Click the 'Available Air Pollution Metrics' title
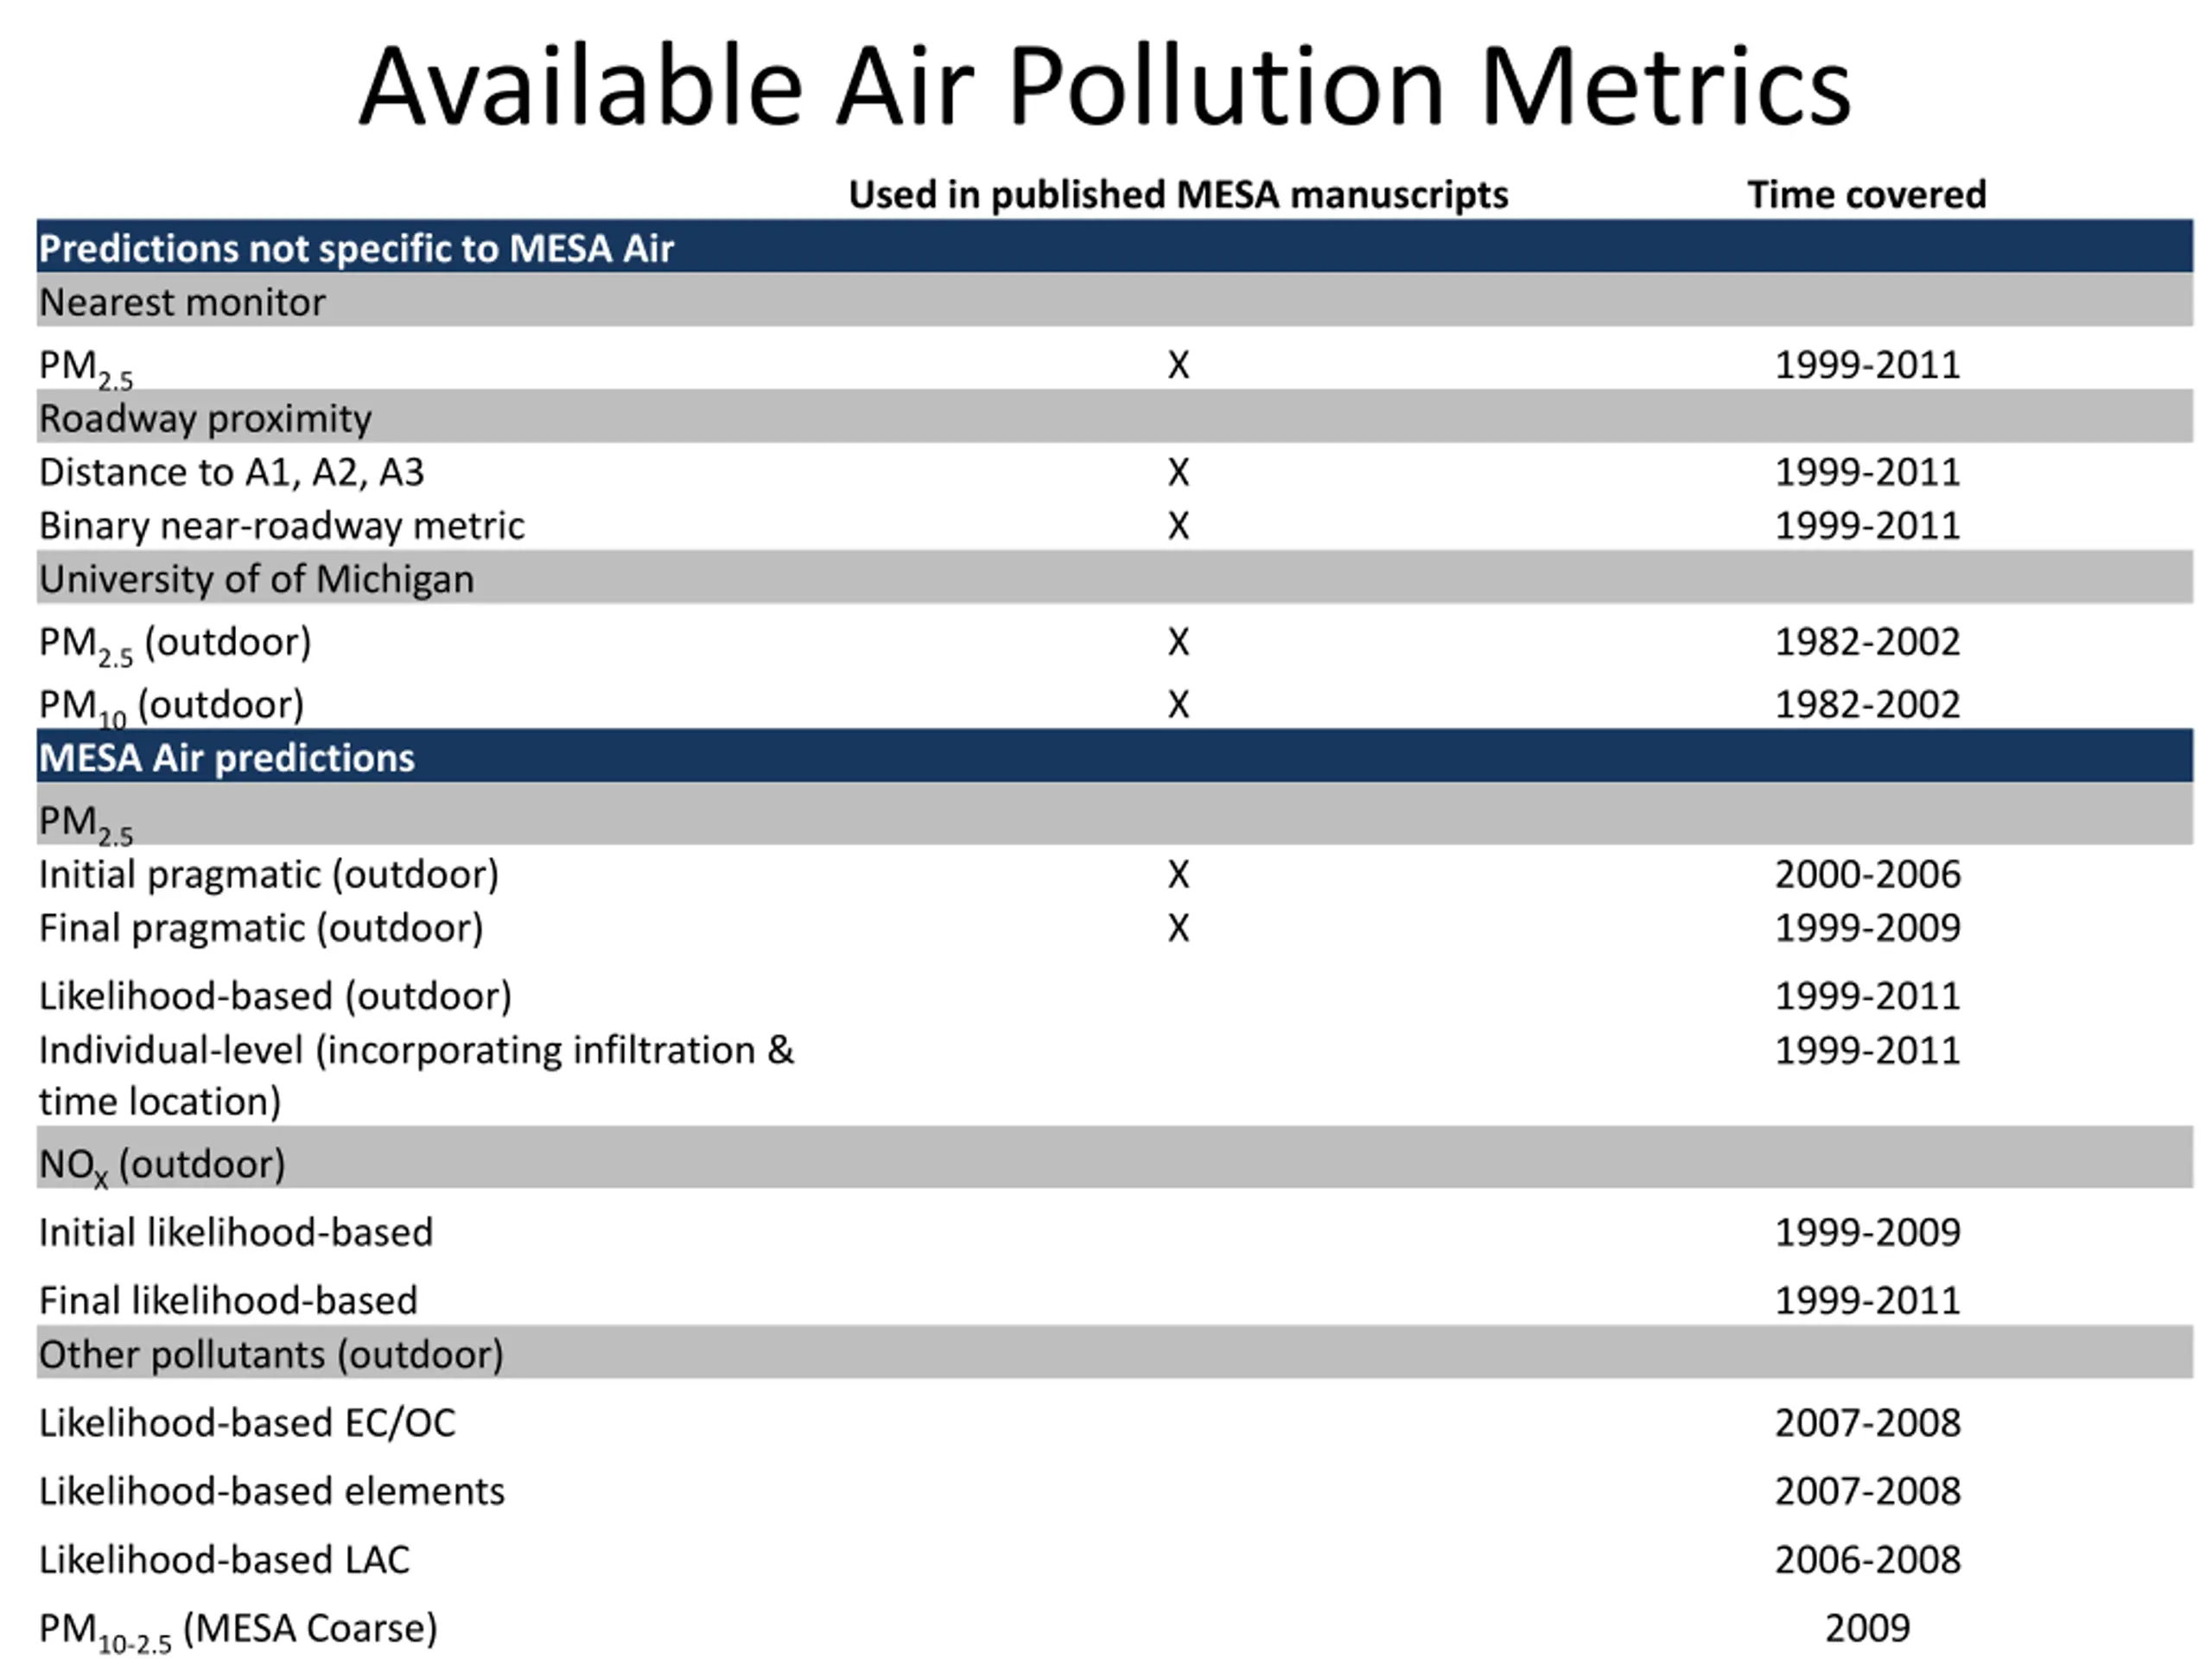Viewport: 2212px width, 1659px height. [x=1105, y=87]
